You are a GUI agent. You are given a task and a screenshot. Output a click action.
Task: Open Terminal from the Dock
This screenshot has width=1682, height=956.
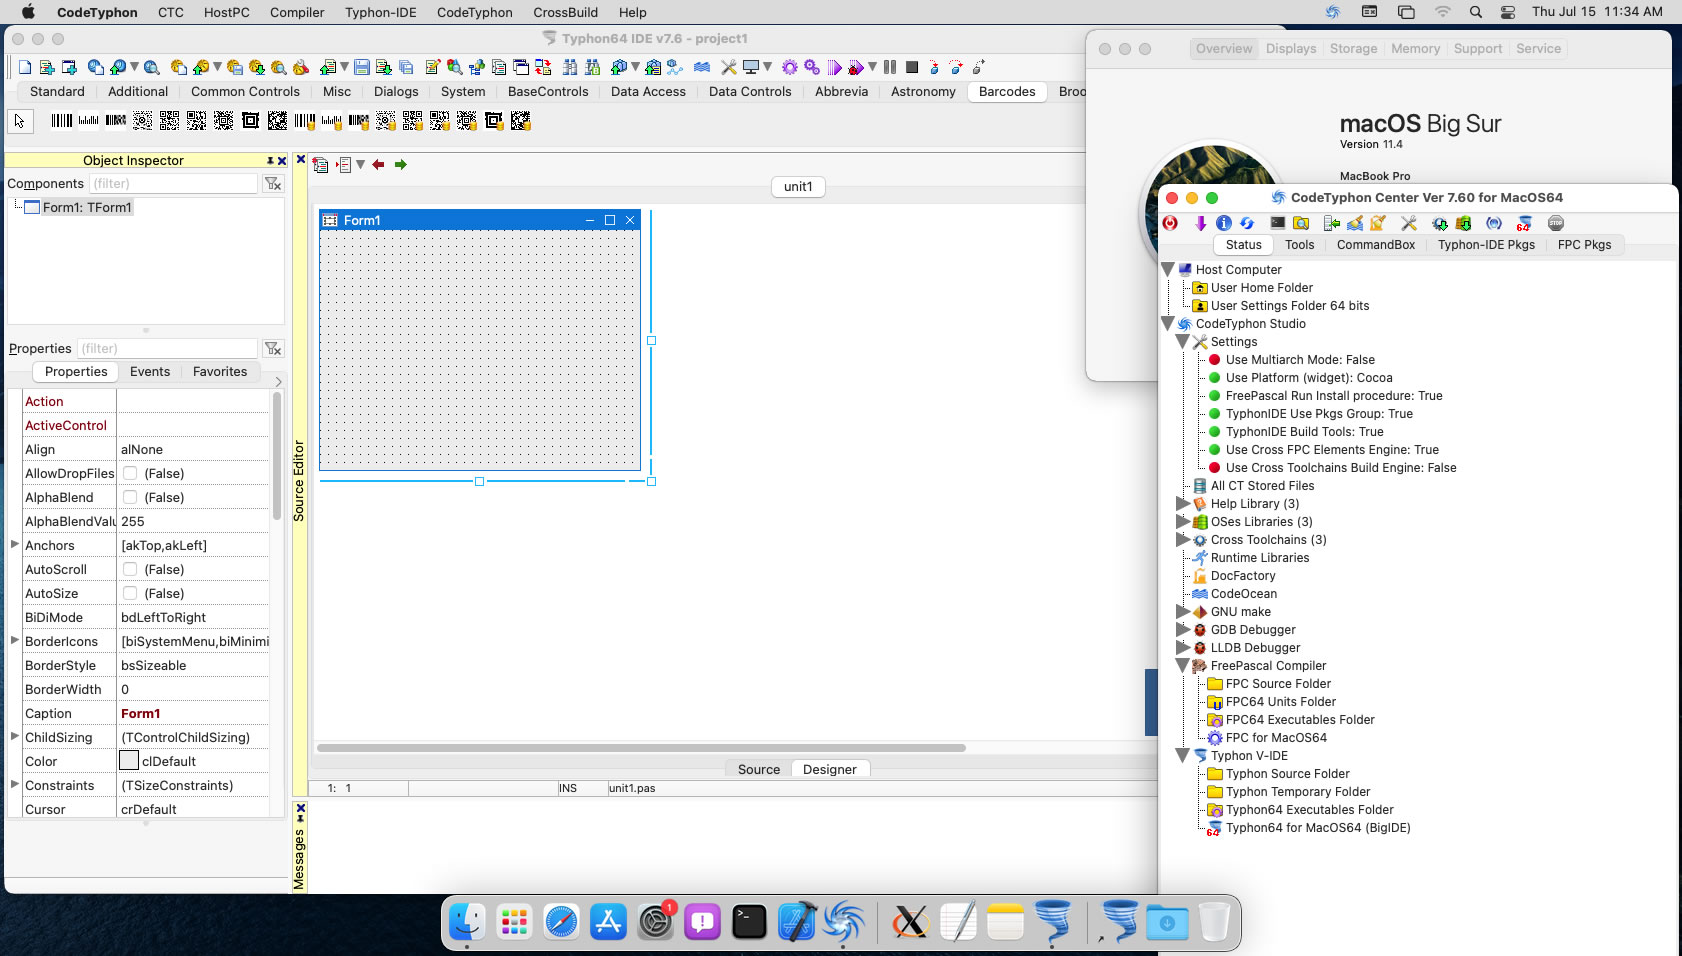(749, 921)
